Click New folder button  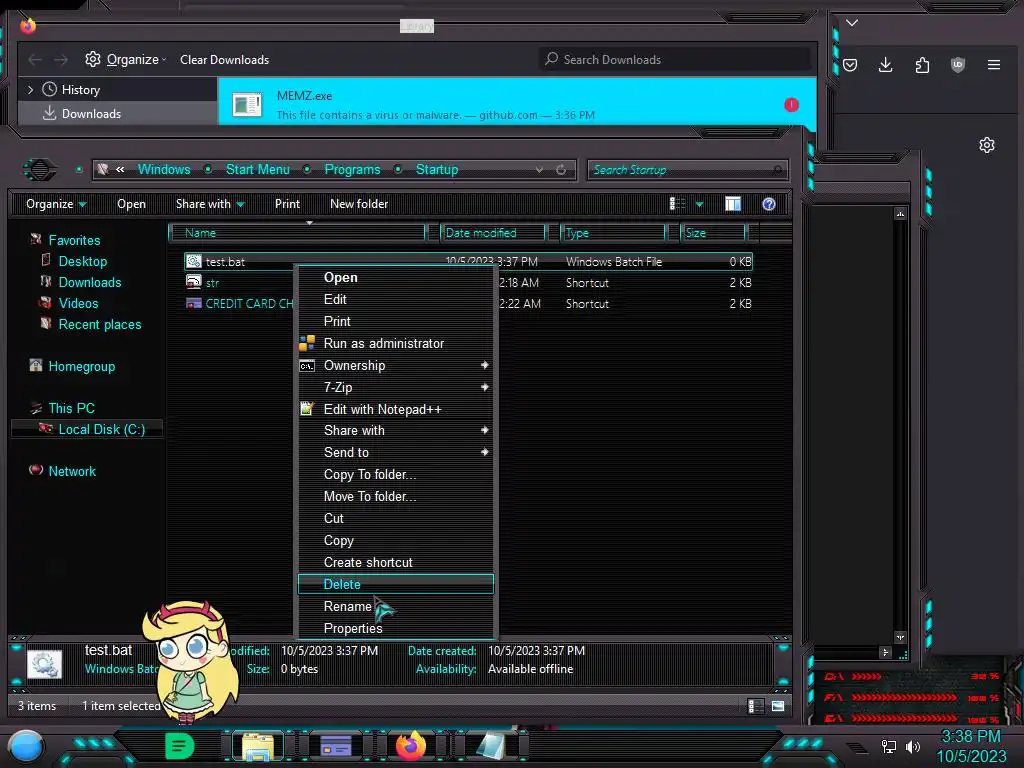359,204
